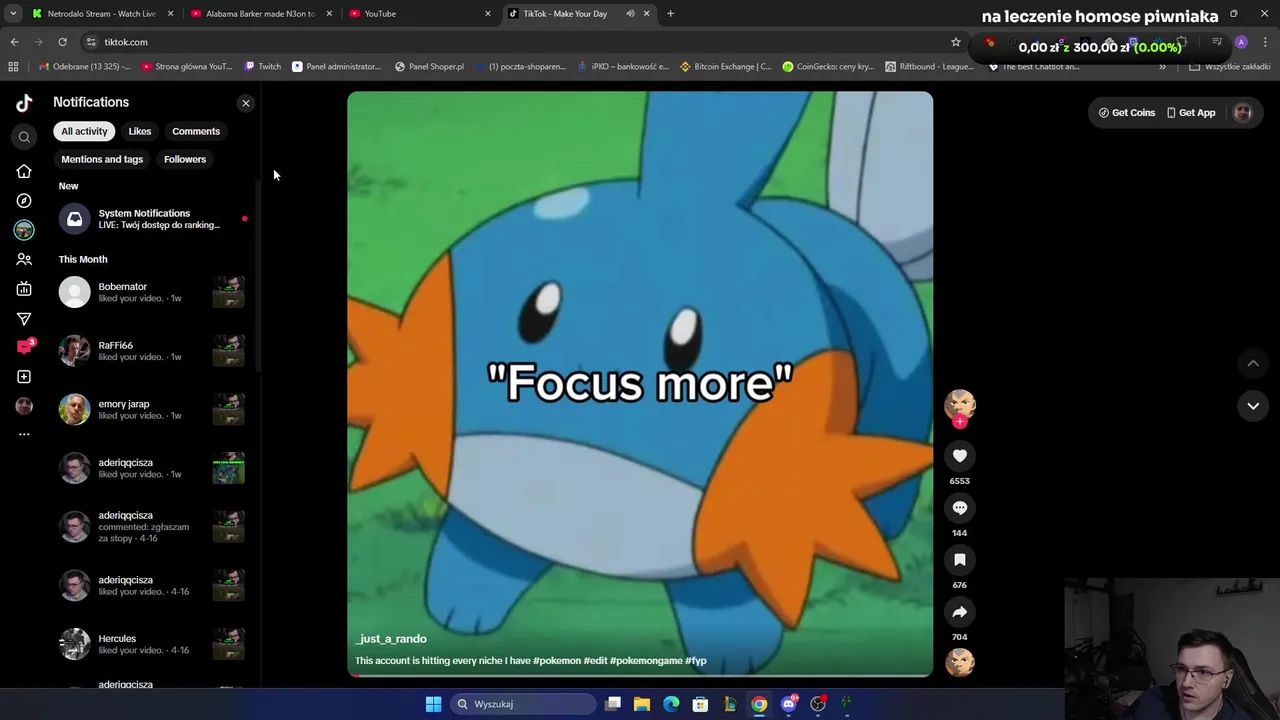Switch to Alabama Barker browser tab
This screenshot has width=1280, height=720.
tap(260, 14)
